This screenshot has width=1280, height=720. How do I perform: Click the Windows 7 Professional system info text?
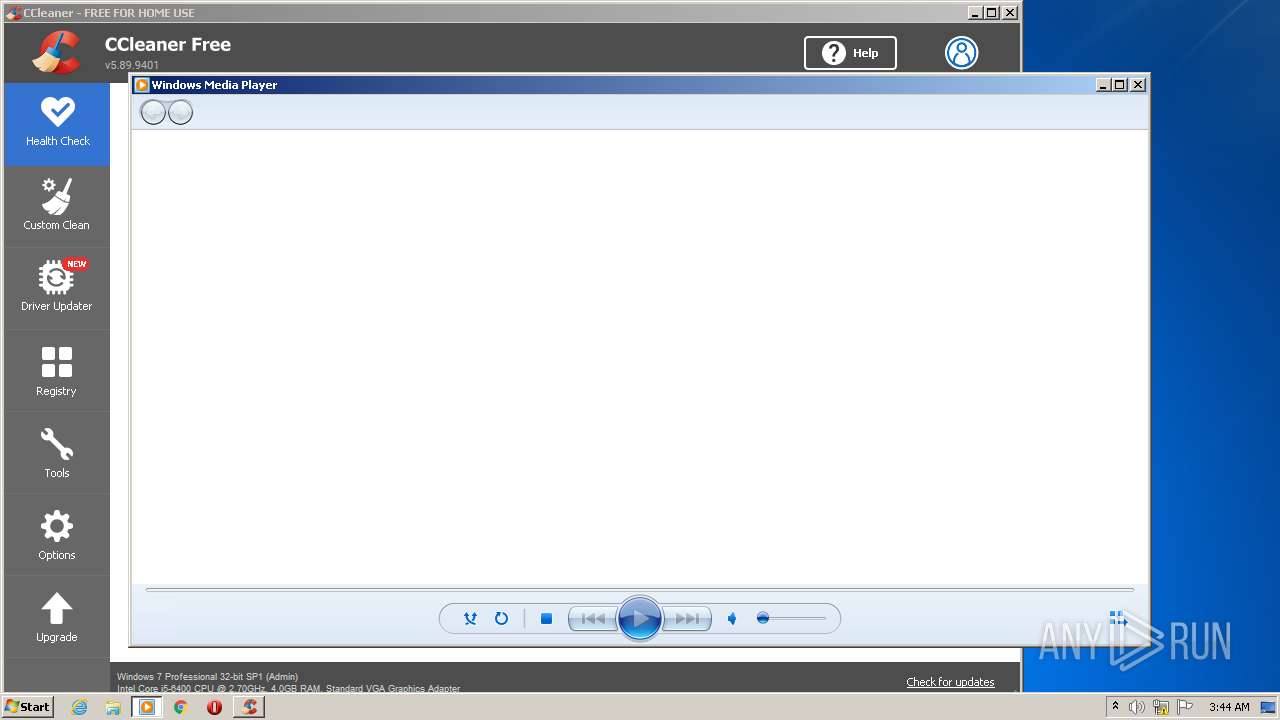click(208, 677)
